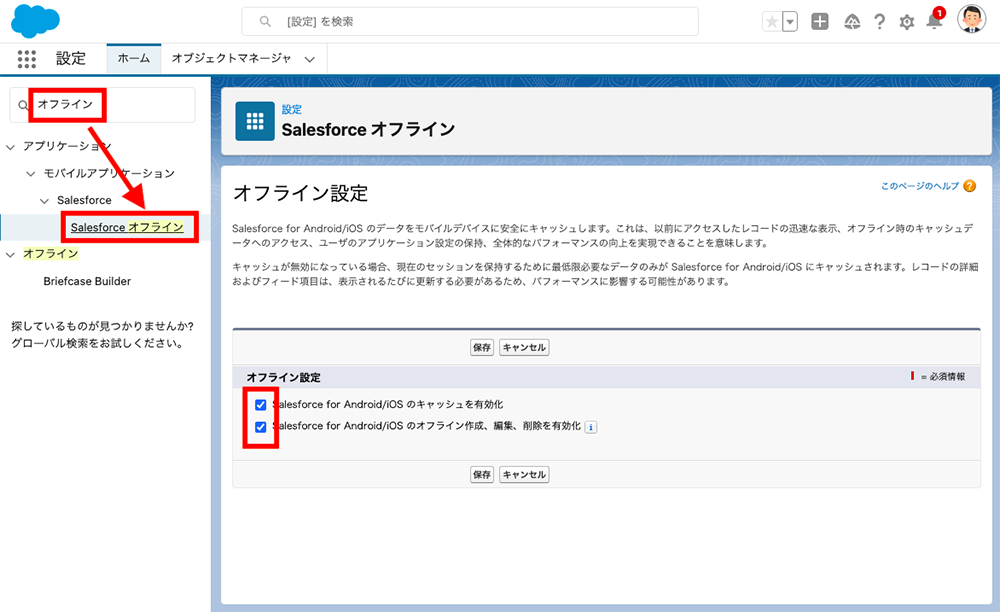Click the Quick Find field containing オフライン
Image resolution: width=1000 pixels, height=612 pixels.
pos(102,105)
